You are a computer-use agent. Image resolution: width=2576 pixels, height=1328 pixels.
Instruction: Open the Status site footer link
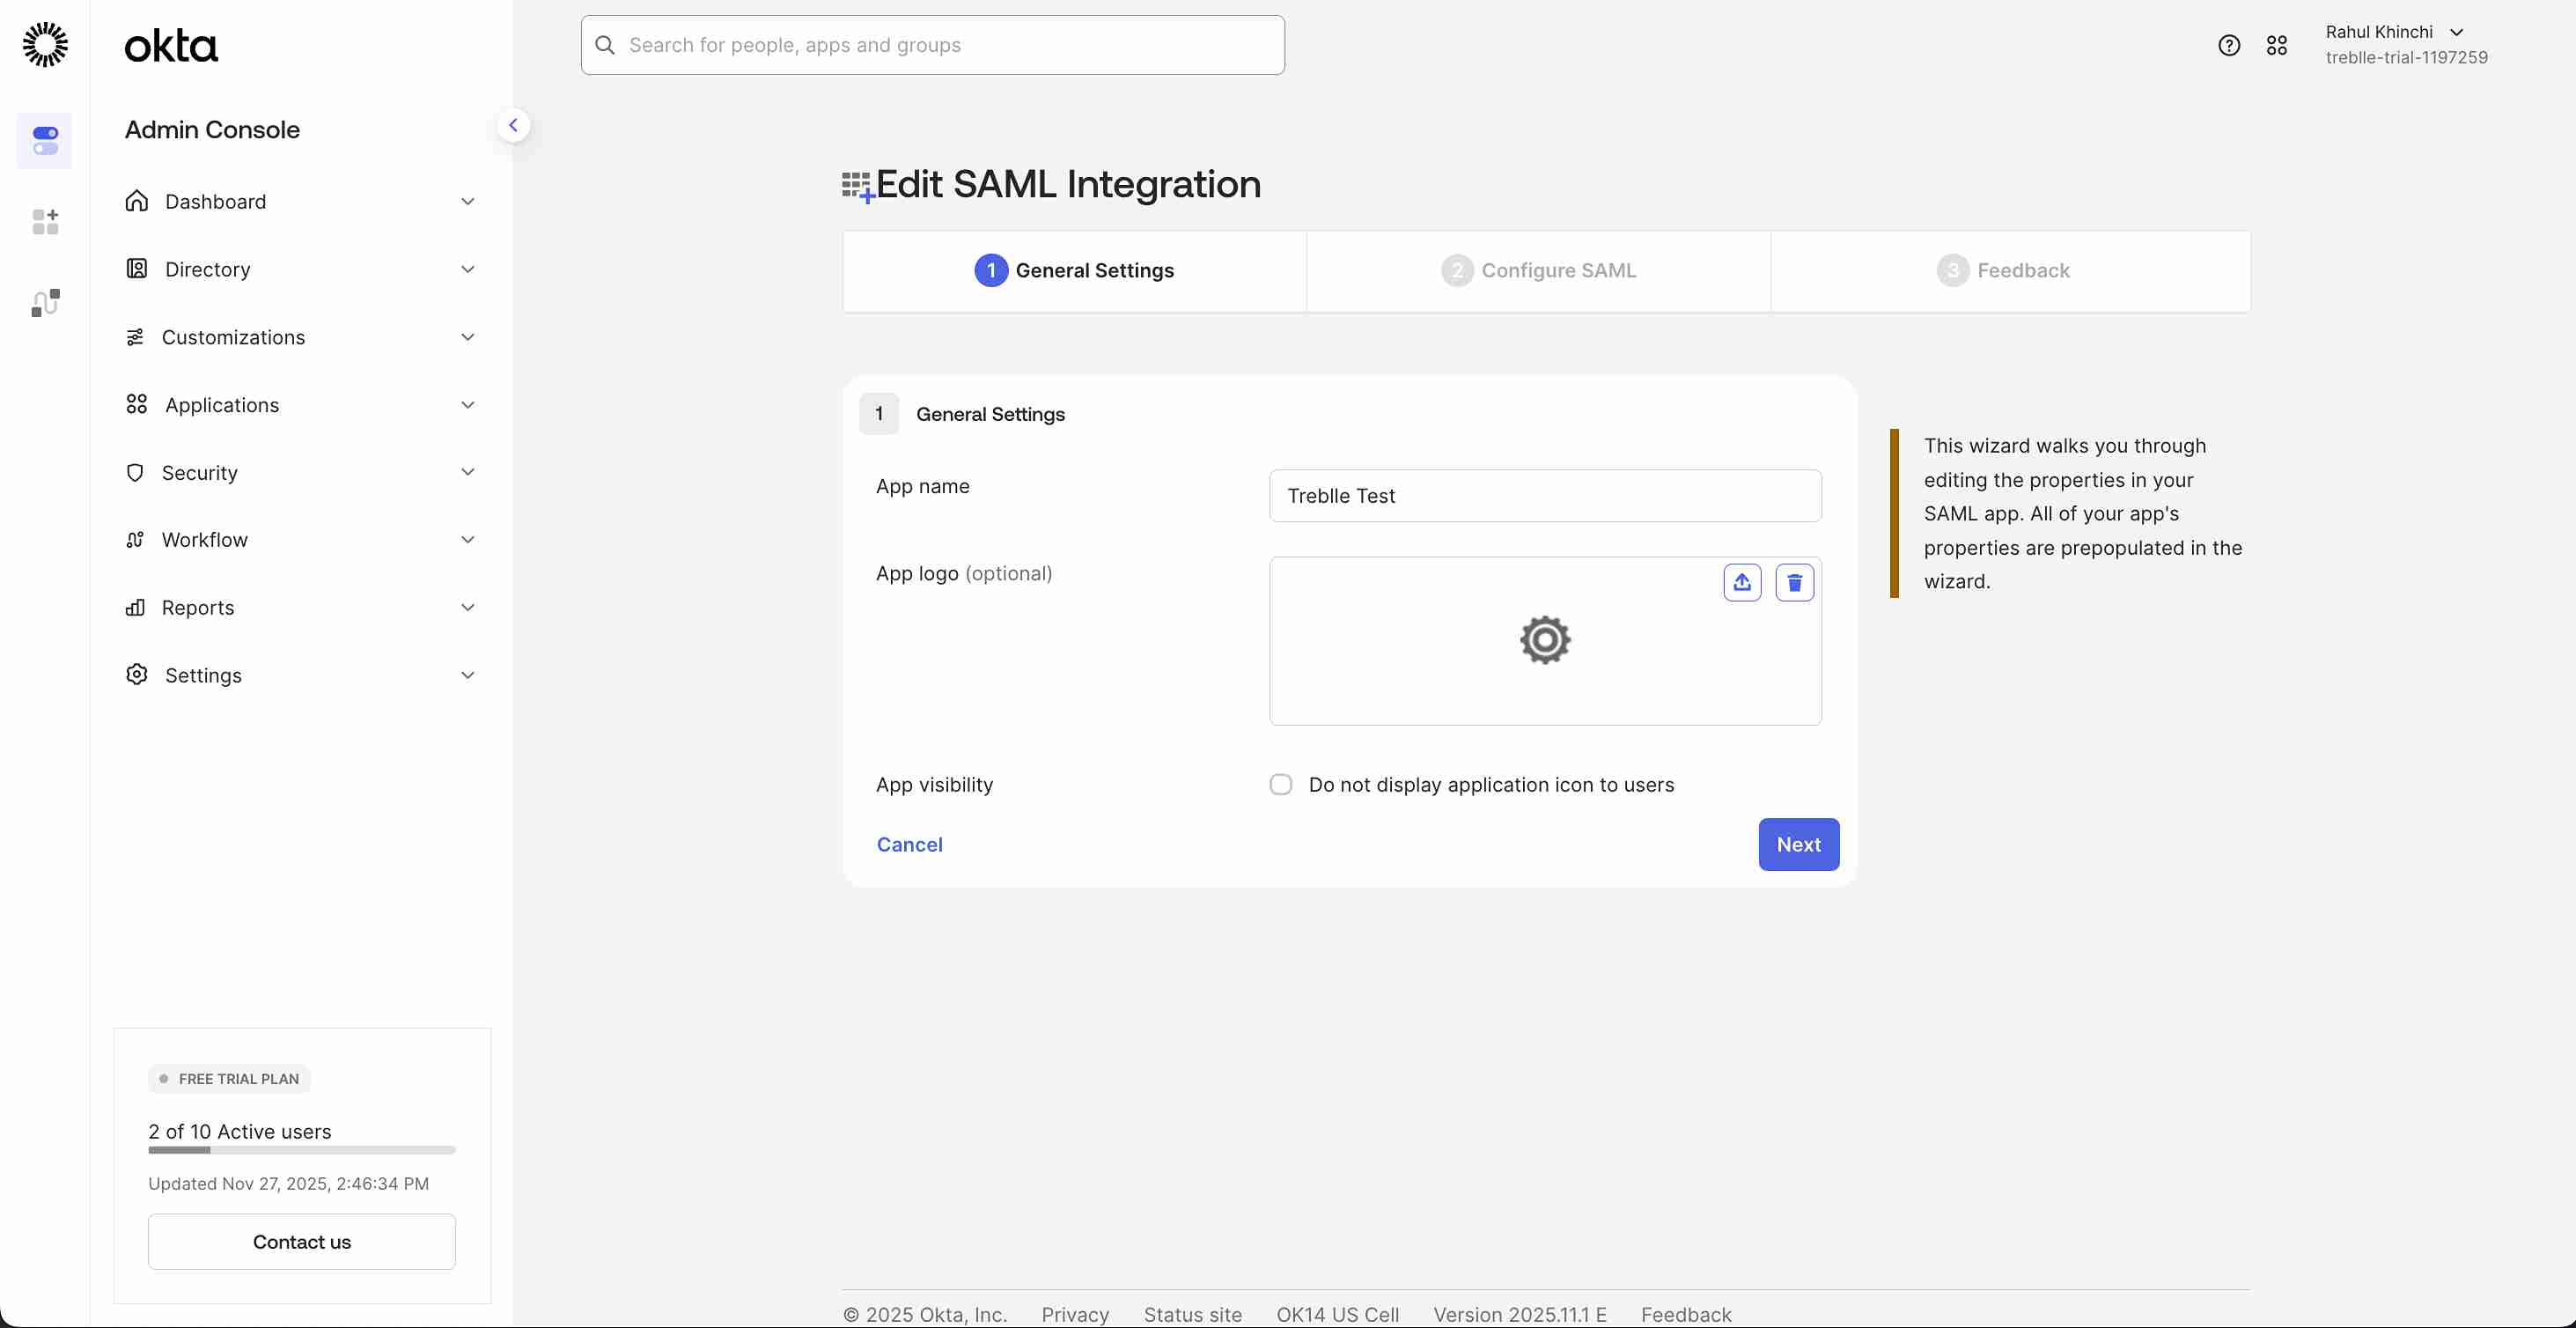click(1191, 1314)
